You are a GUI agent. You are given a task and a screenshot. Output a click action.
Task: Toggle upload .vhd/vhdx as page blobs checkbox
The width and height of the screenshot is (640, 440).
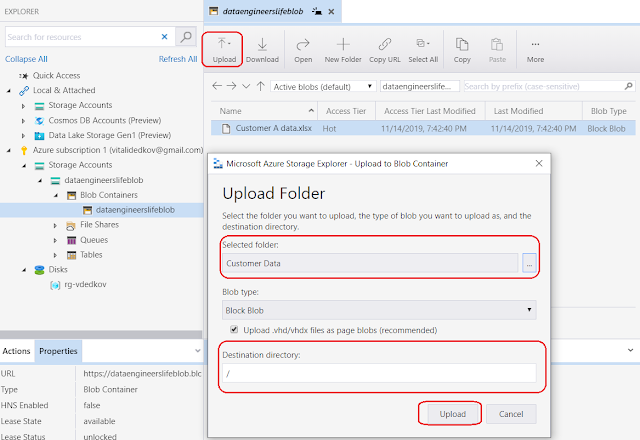(x=234, y=329)
